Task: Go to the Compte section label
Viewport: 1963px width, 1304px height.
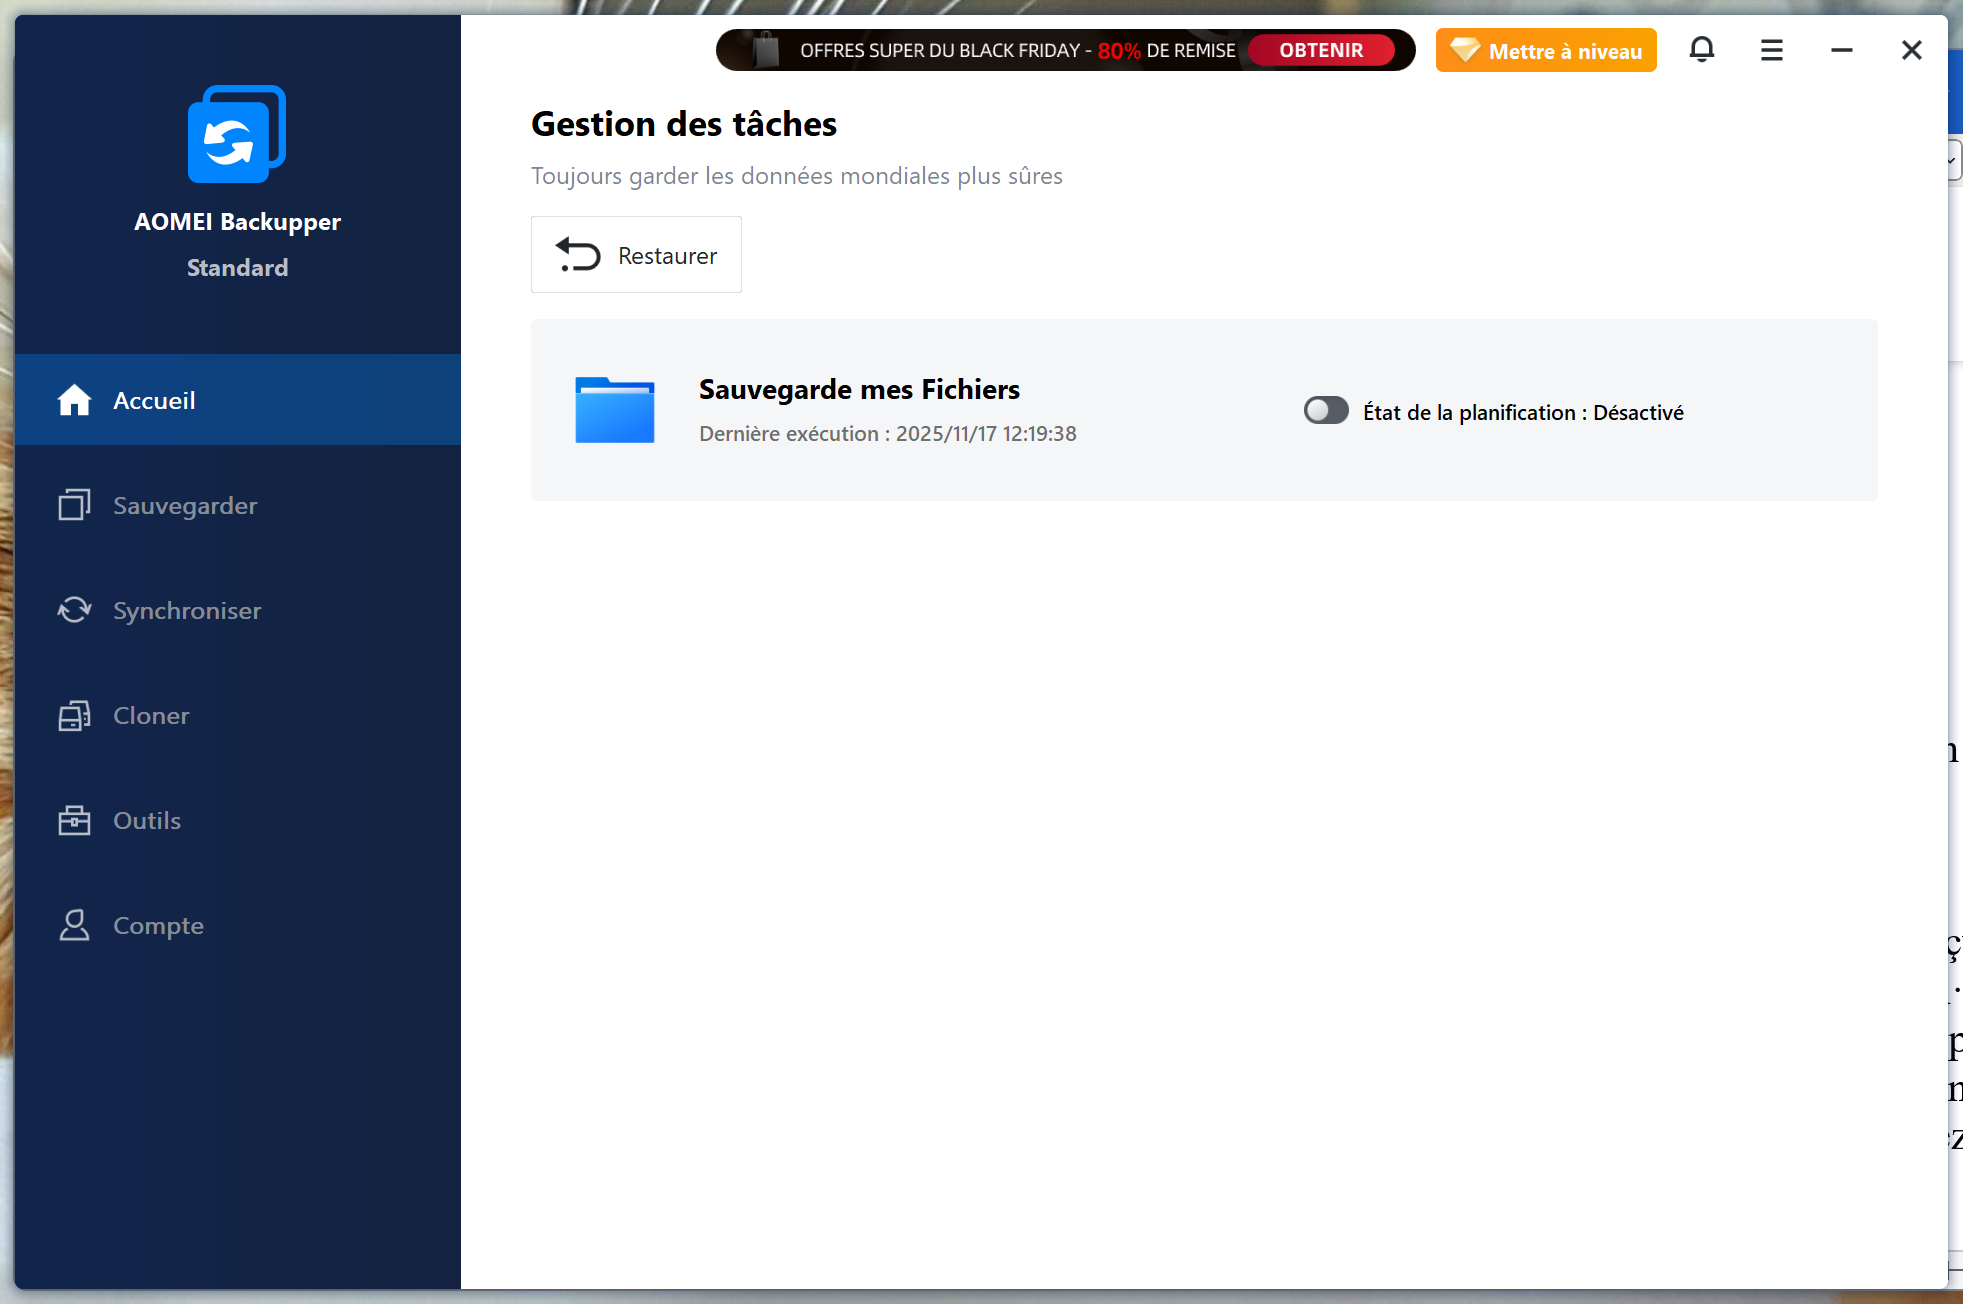Action: (158, 925)
